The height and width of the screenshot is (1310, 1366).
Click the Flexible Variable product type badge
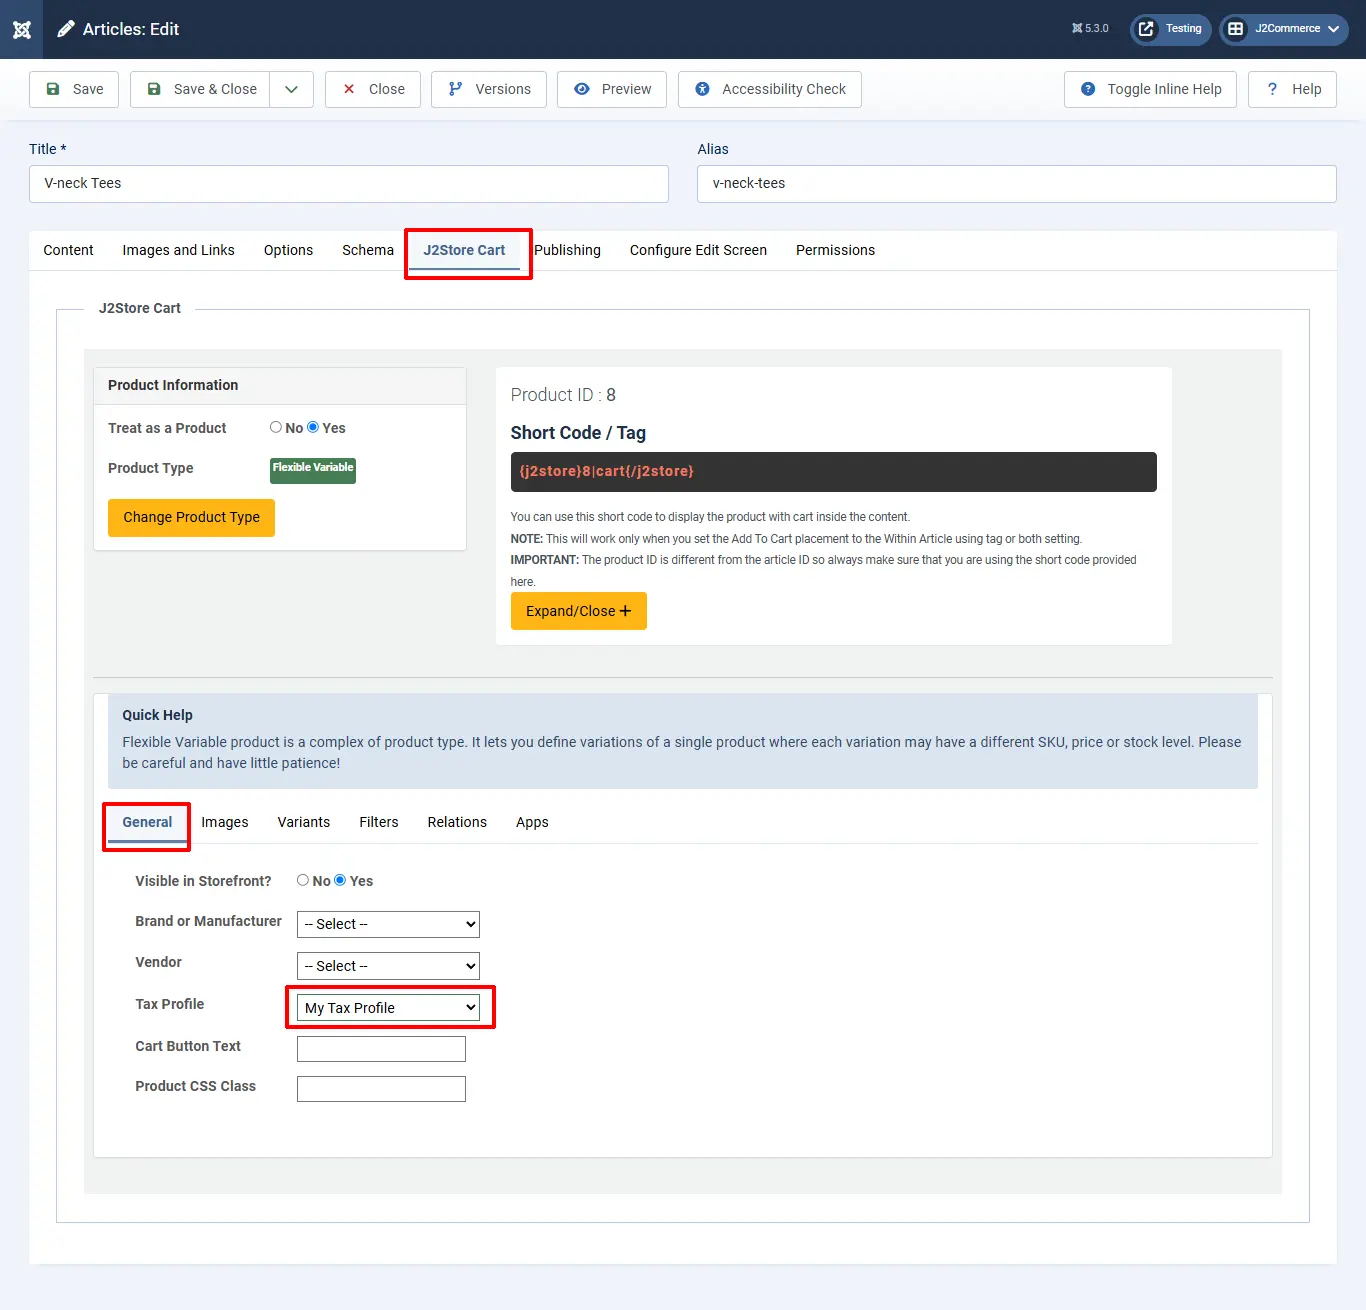pos(313,470)
